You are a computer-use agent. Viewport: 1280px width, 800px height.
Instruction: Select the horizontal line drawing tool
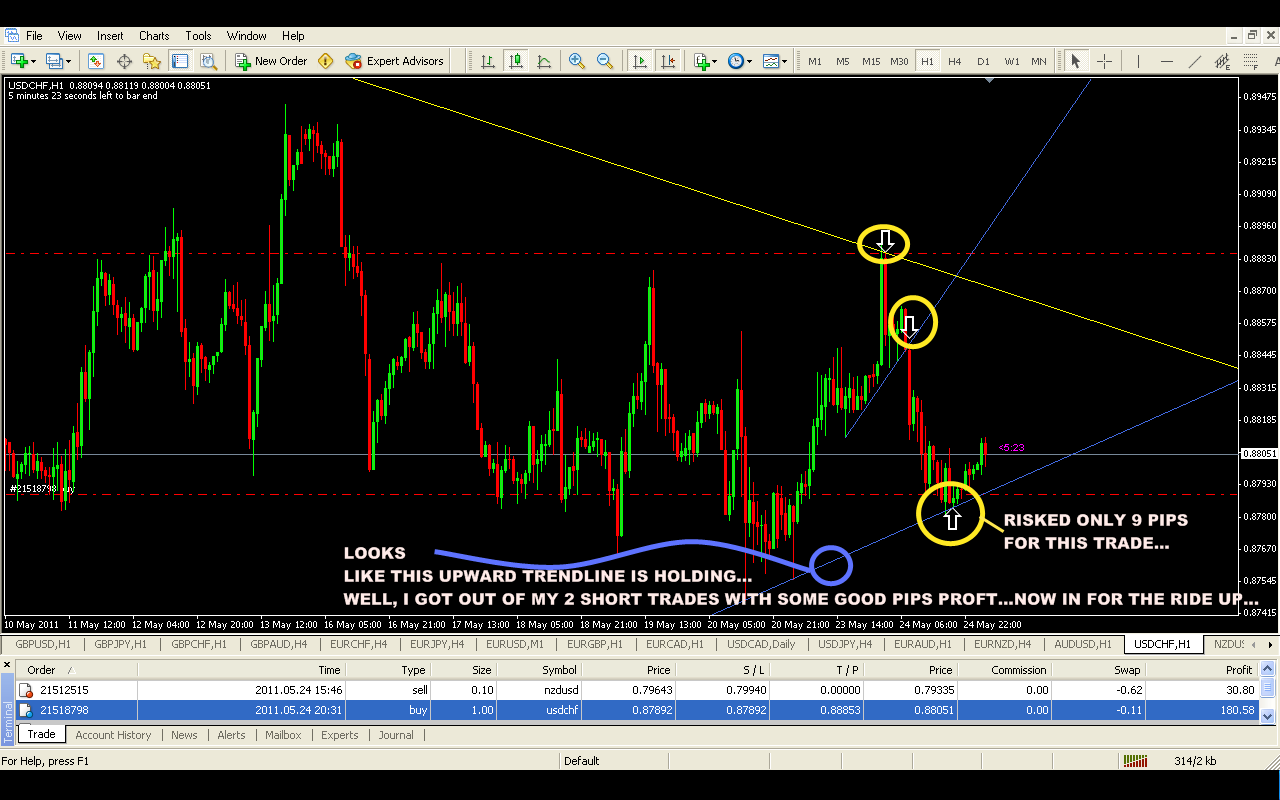click(x=1165, y=61)
